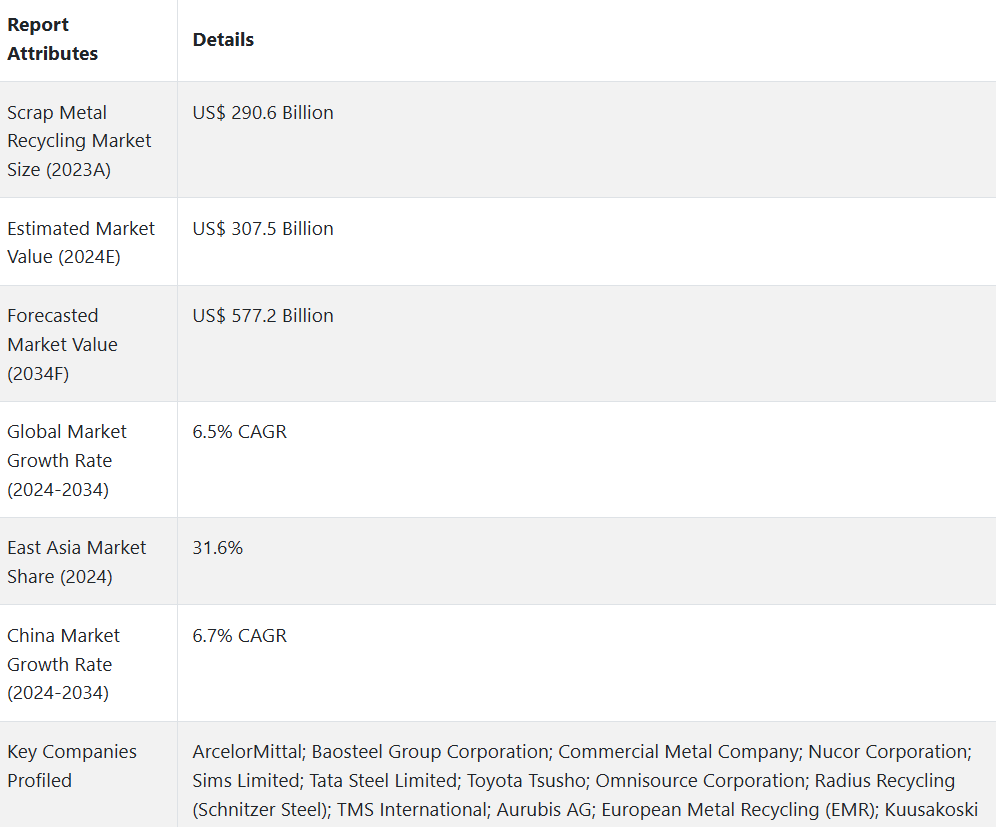Click the US$ 290.6 Billion value

(263, 112)
